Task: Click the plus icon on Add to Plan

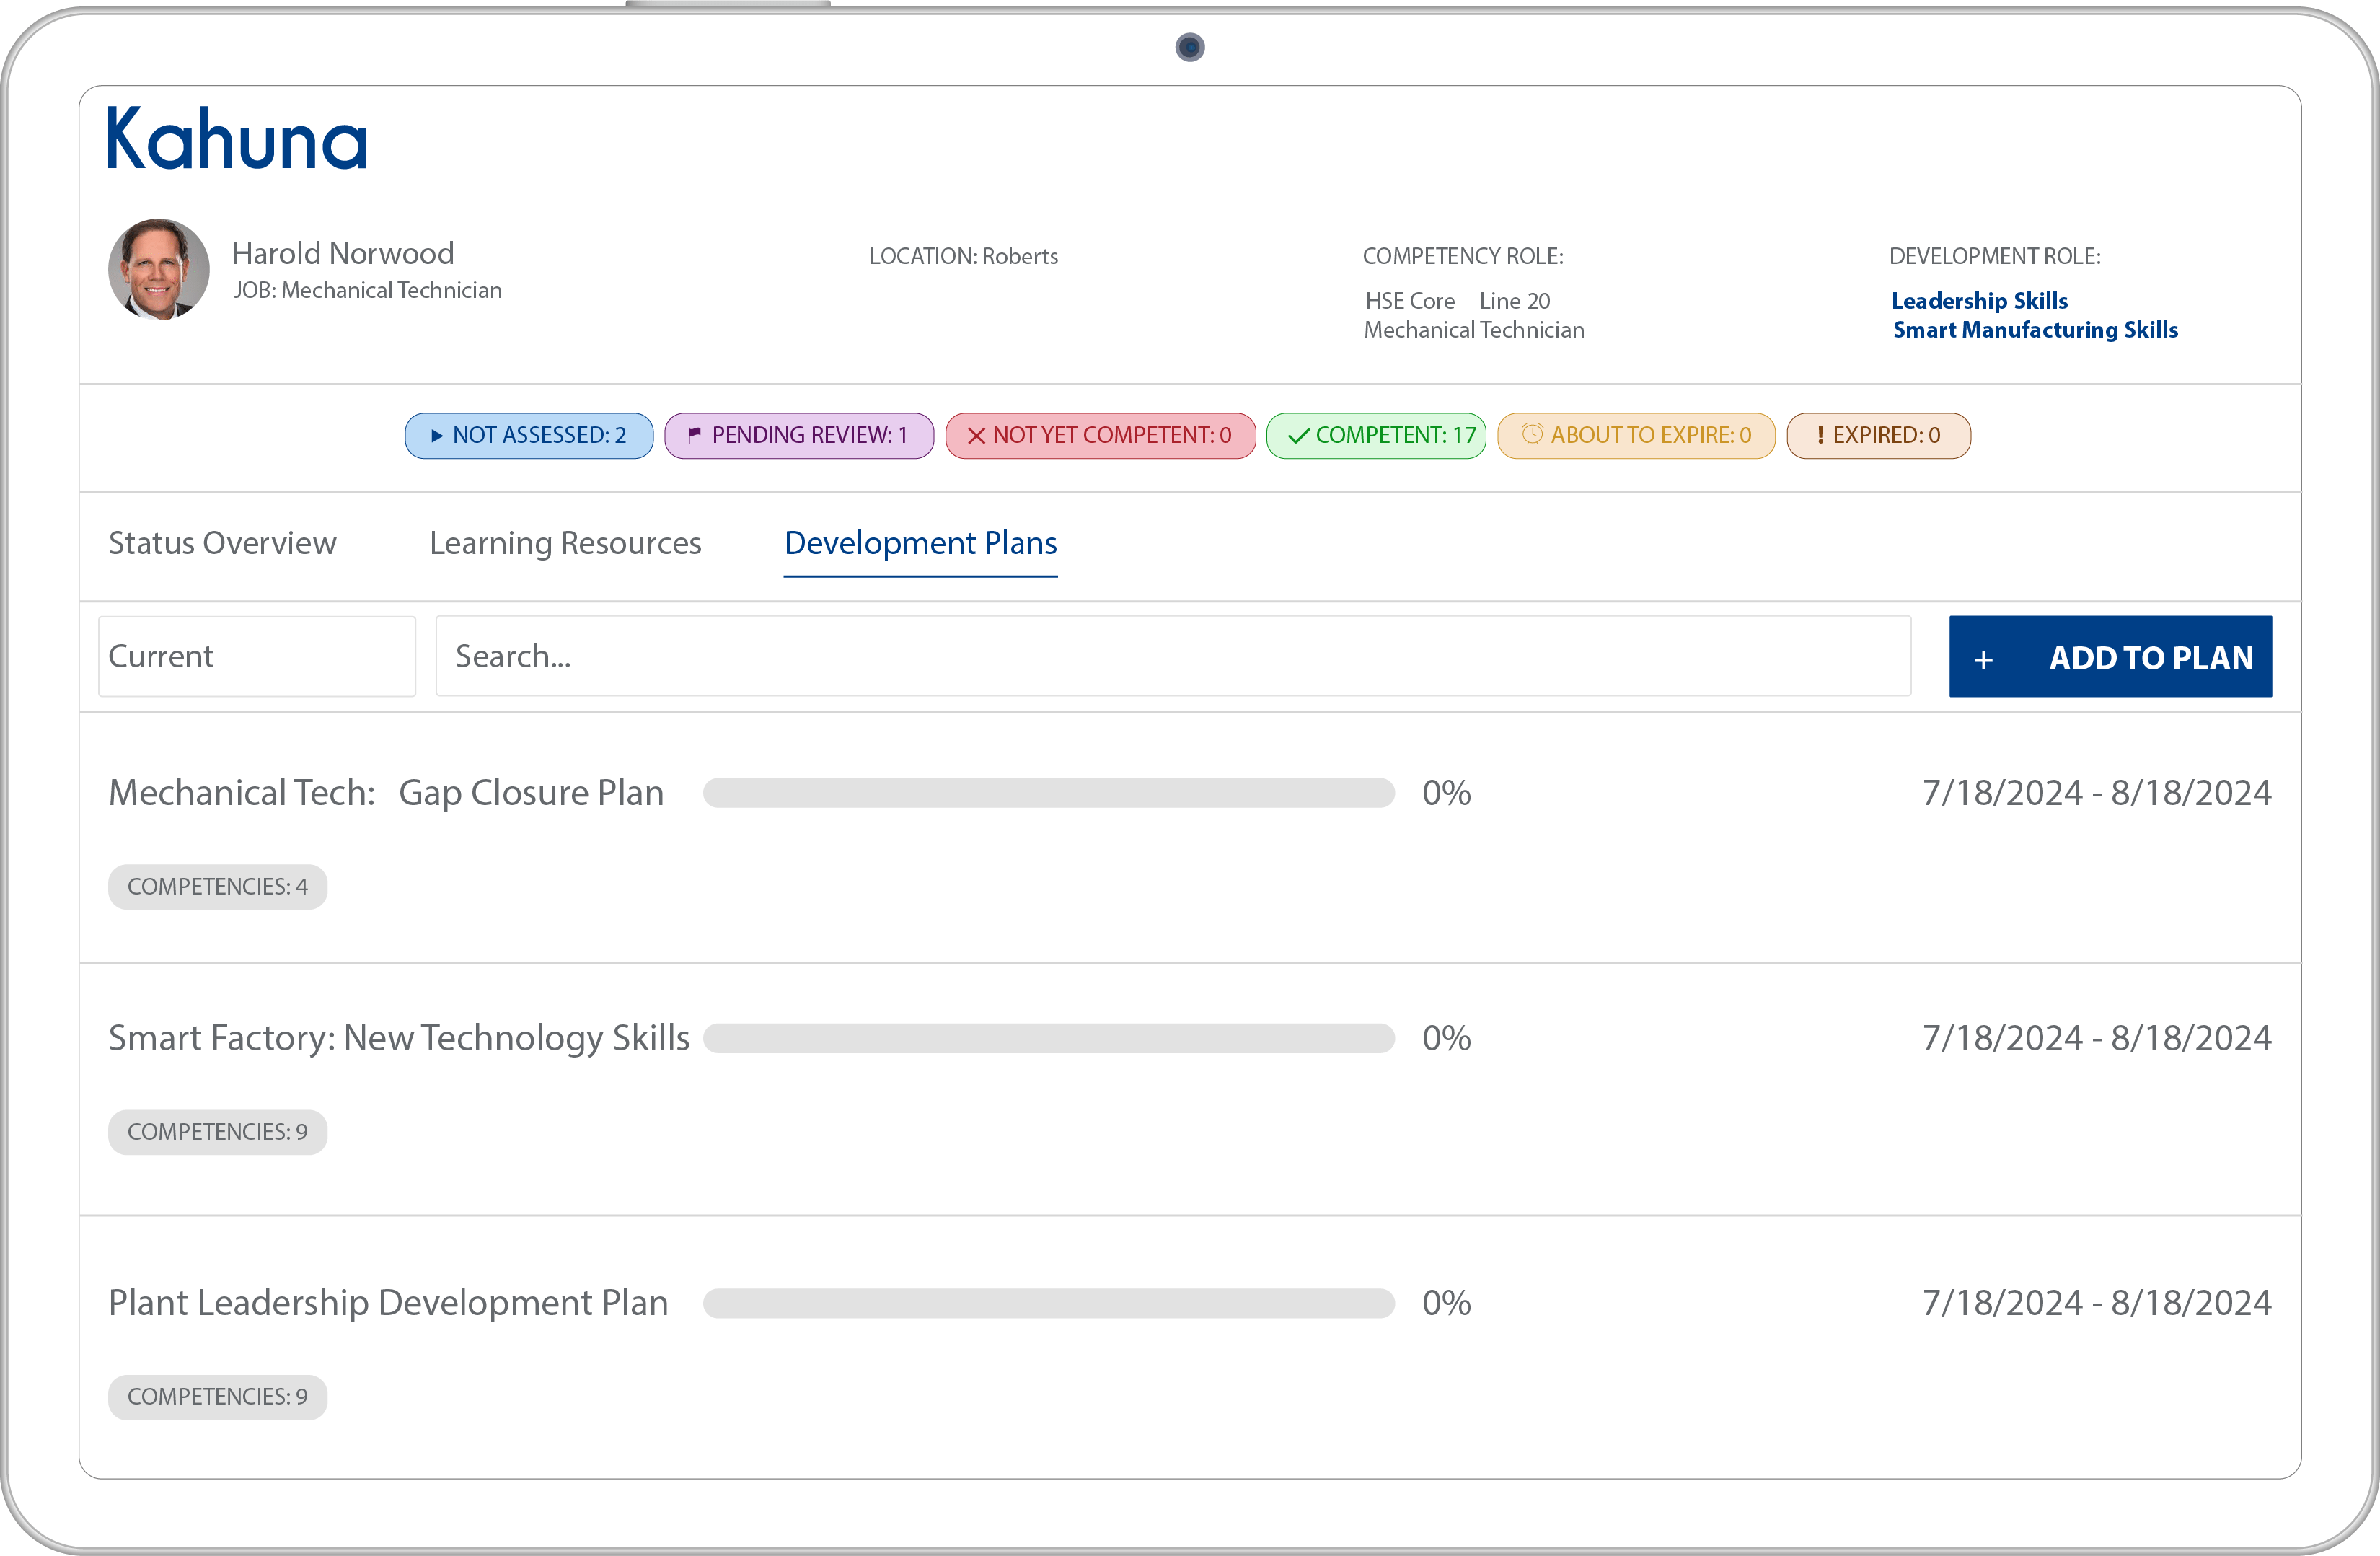Action: click(1984, 660)
